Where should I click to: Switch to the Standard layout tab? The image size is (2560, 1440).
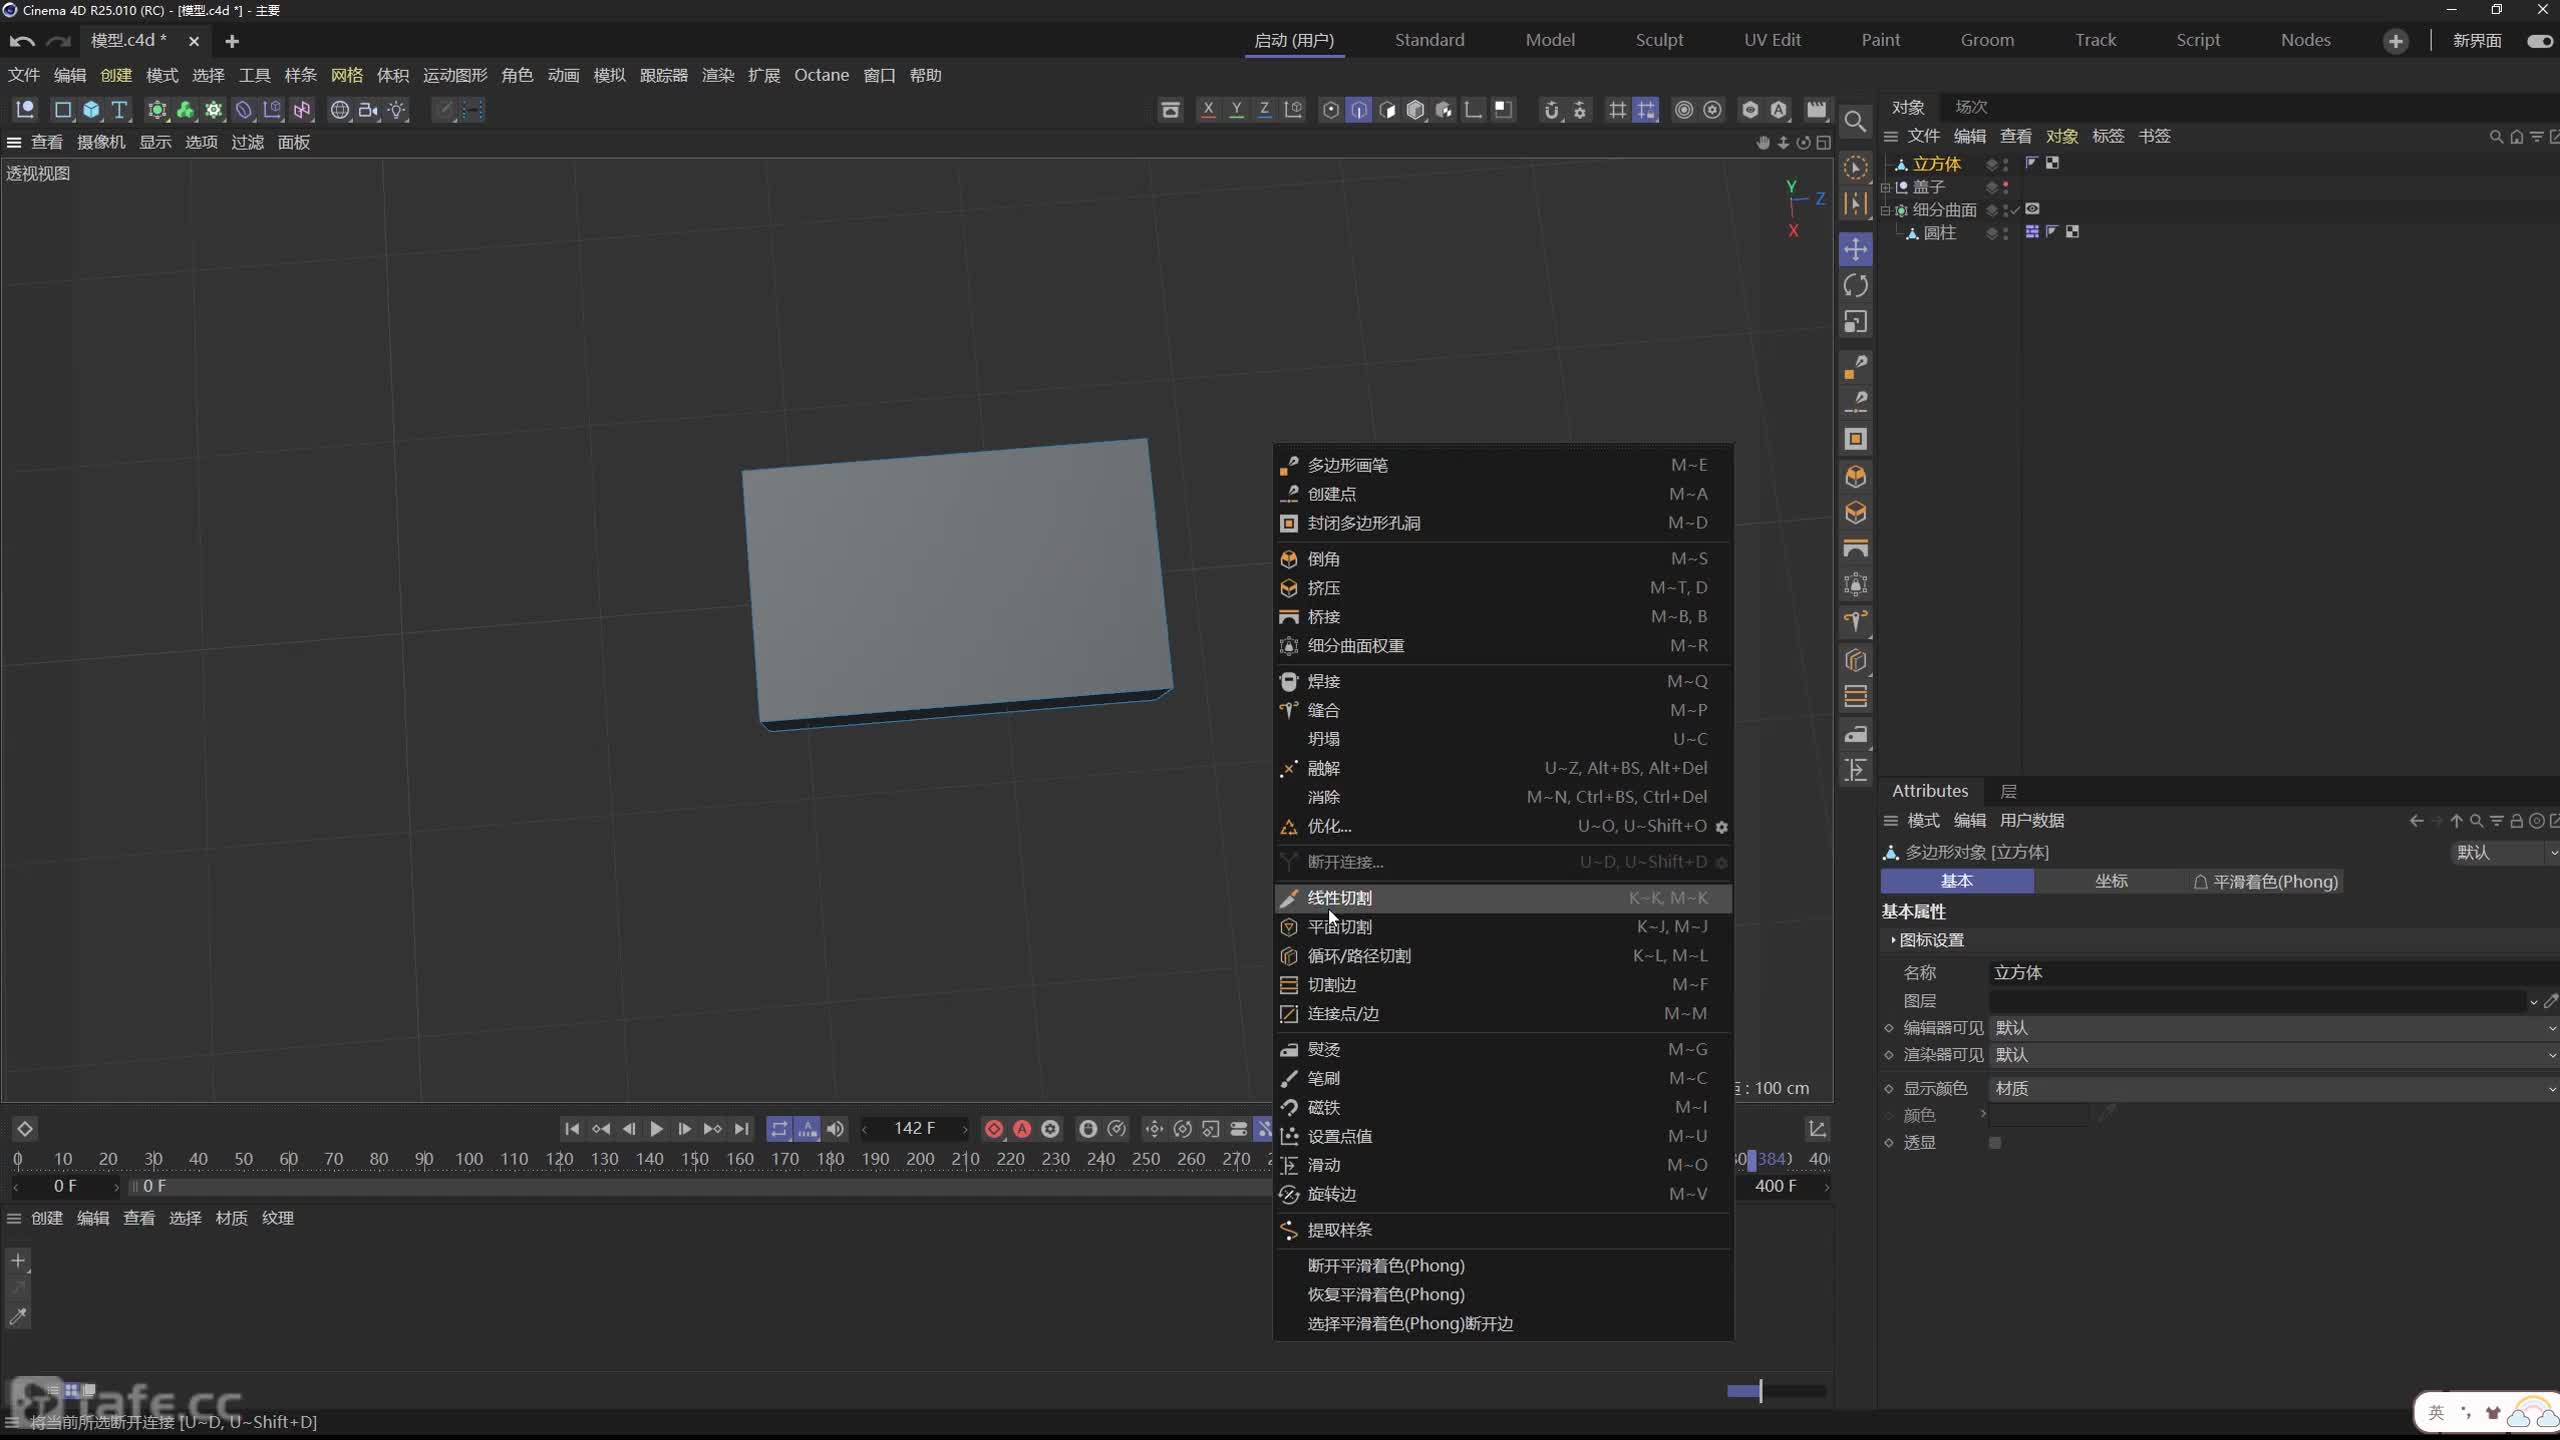click(x=1429, y=40)
